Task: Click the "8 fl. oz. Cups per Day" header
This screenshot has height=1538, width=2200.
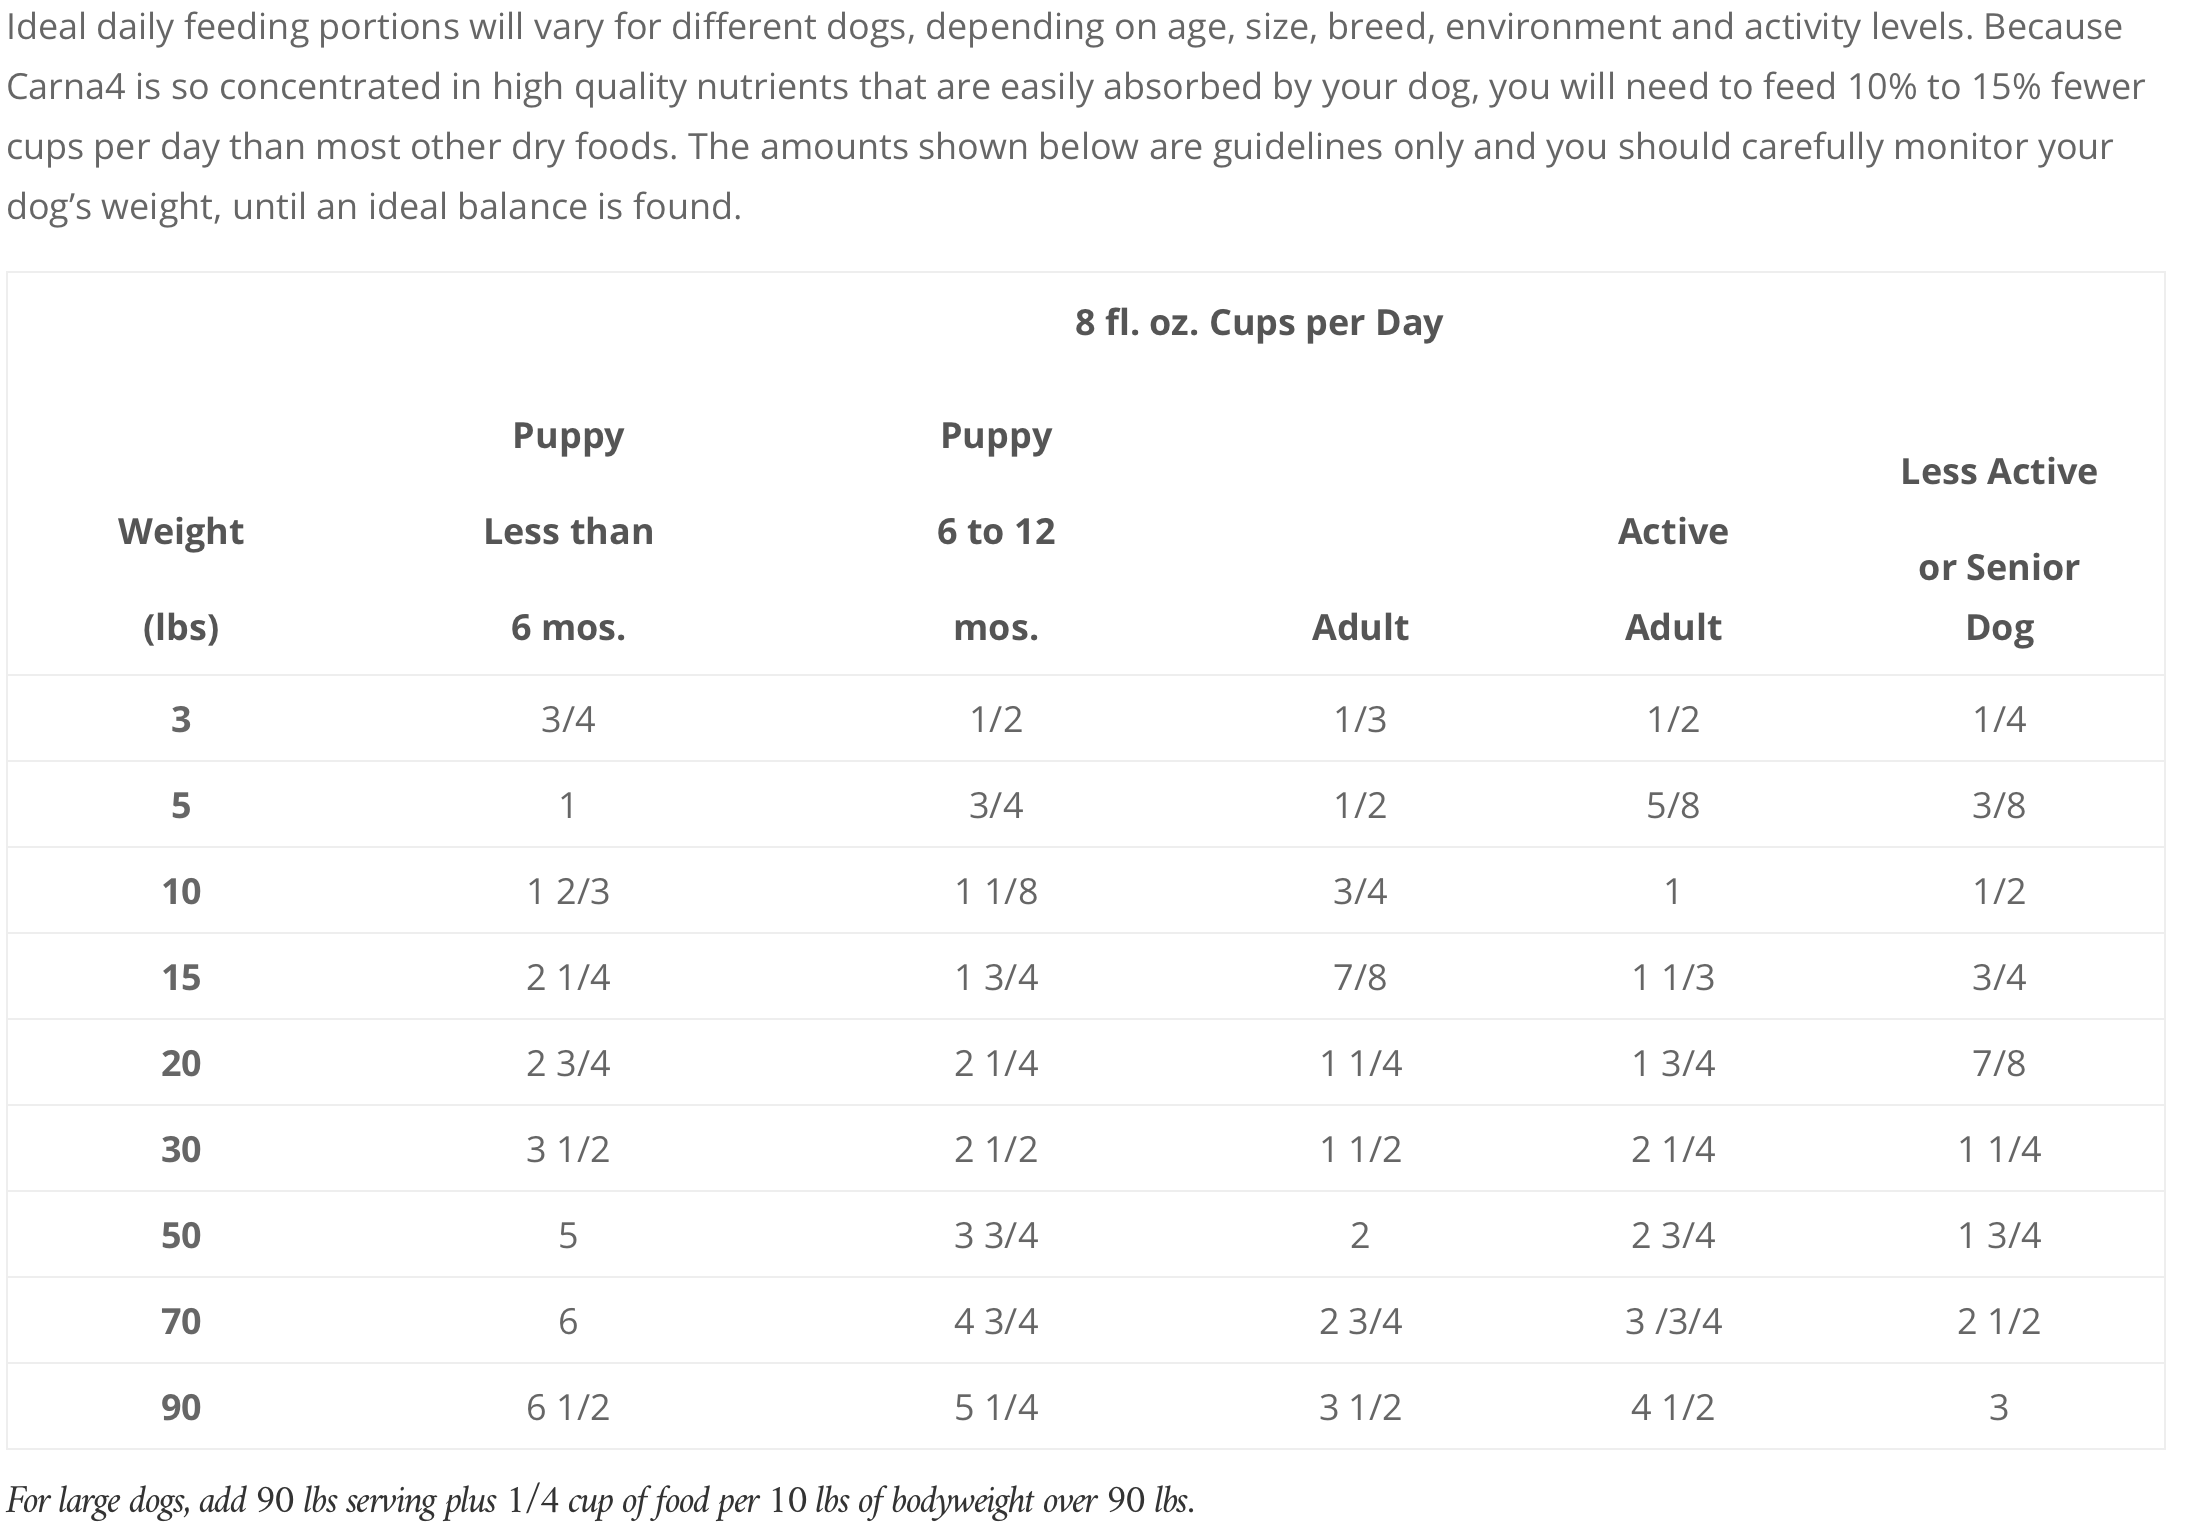Action: [1258, 323]
